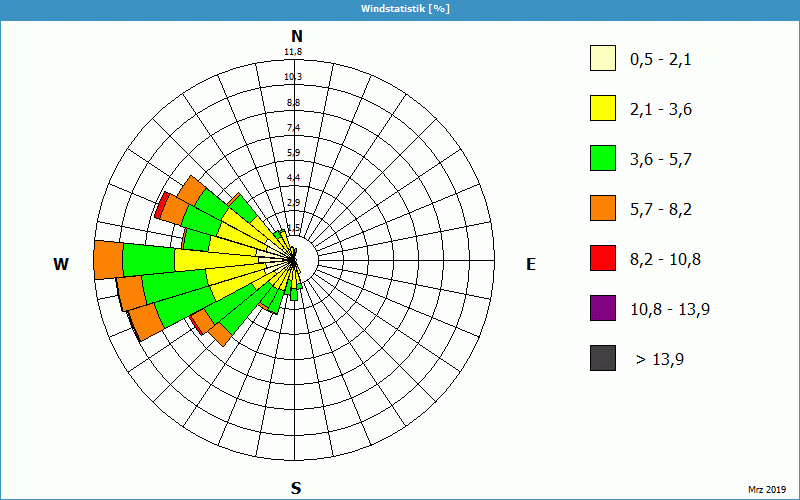Select the 7,4 radial axis value
800x500 pixels.
293,127
